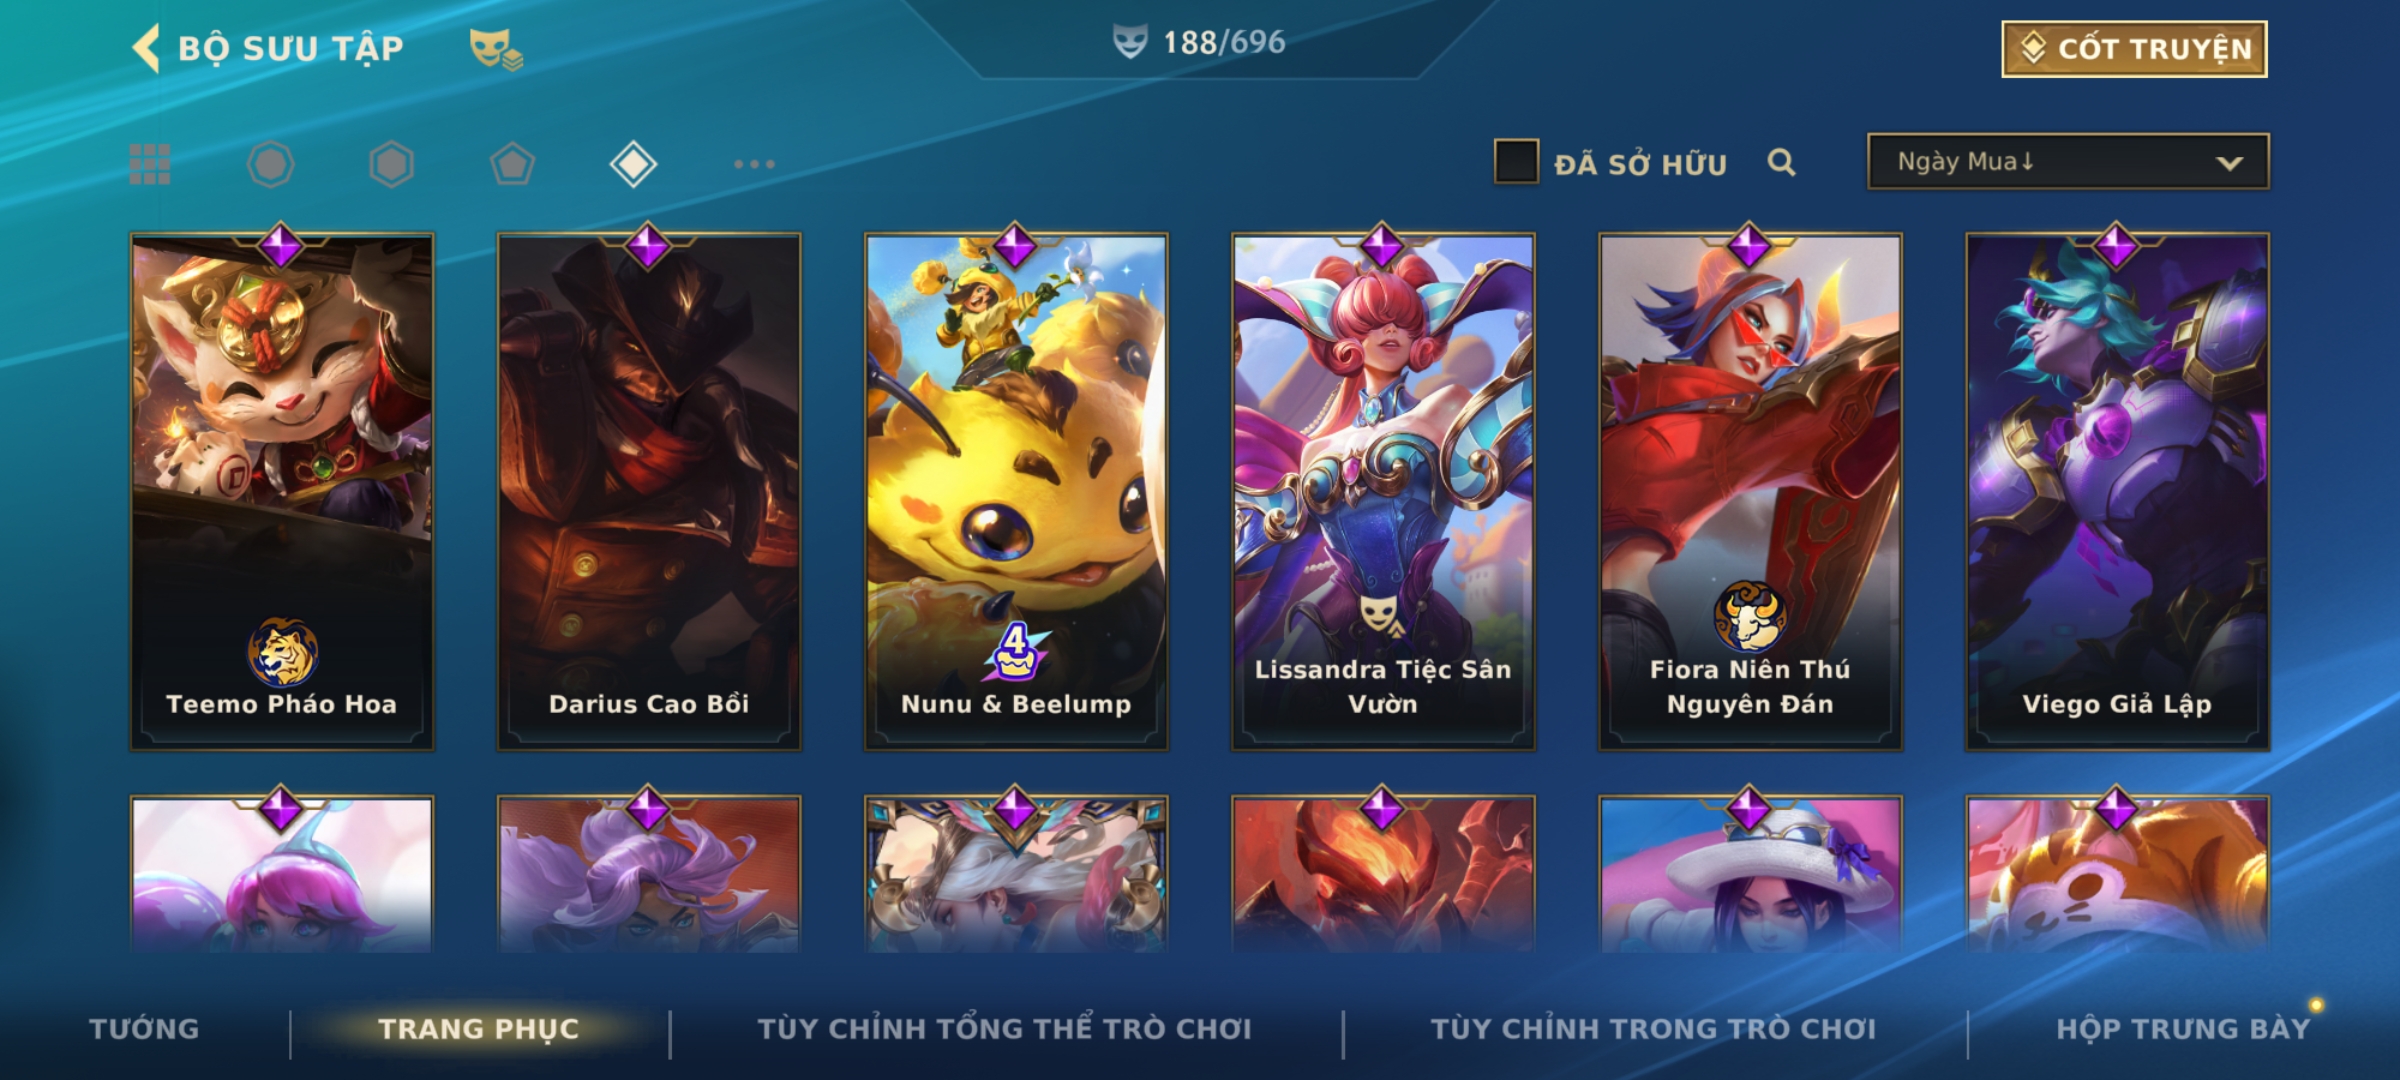Select the pentagon rarity filter icon
Screen dimensions: 2400x1080
[x=512, y=164]
